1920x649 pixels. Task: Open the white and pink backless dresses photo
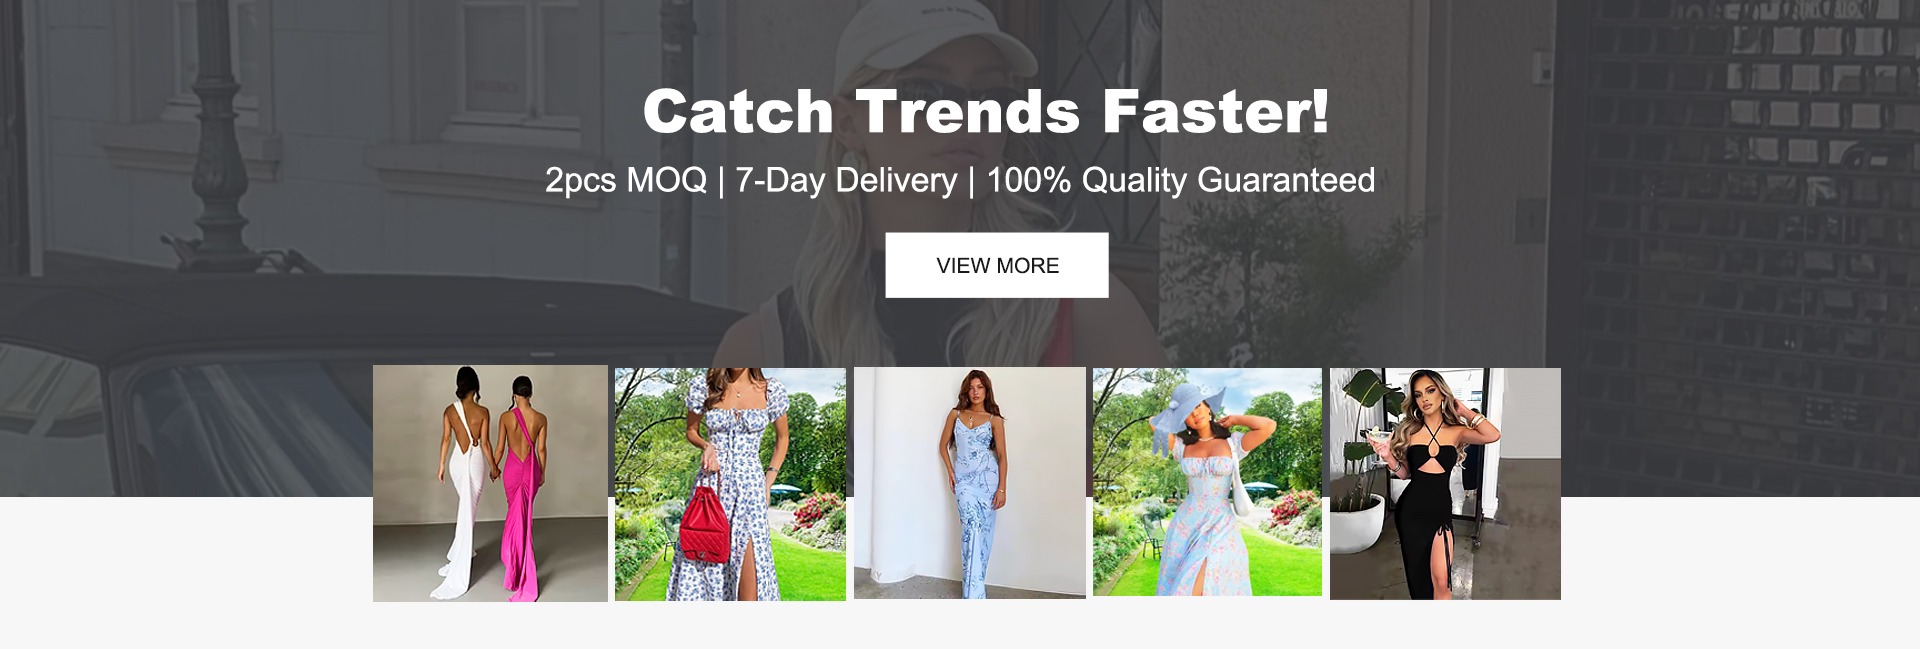point(490,483)
